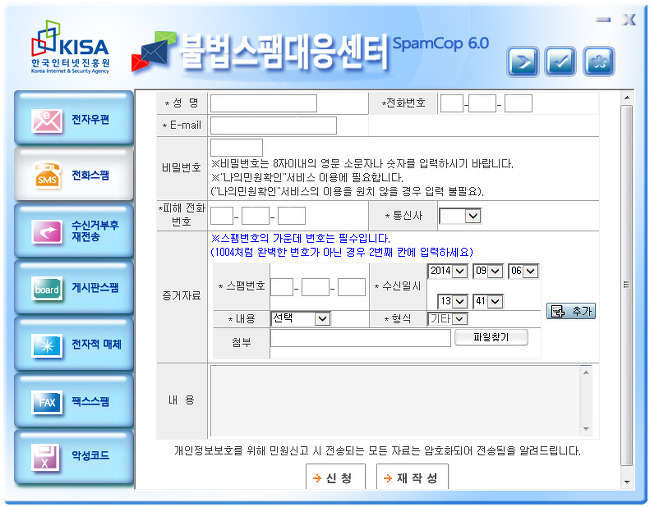Image resolution: width=650 pixels, height=507 pixels.
Task: Click the main form scrollbar thumb
Action: [x=626, y=285]
